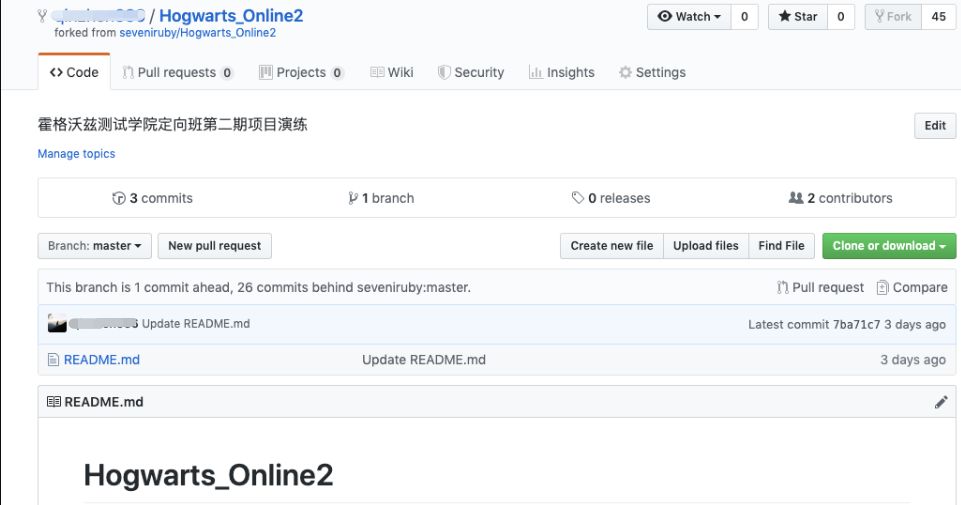Show the 2 contributors page
The image size is (961, 505).
(x=840, y=198)
